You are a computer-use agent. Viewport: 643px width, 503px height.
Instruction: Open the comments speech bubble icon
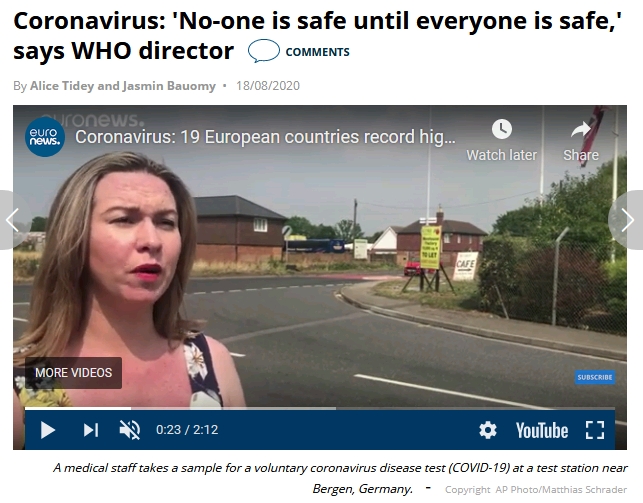(264, 51)
